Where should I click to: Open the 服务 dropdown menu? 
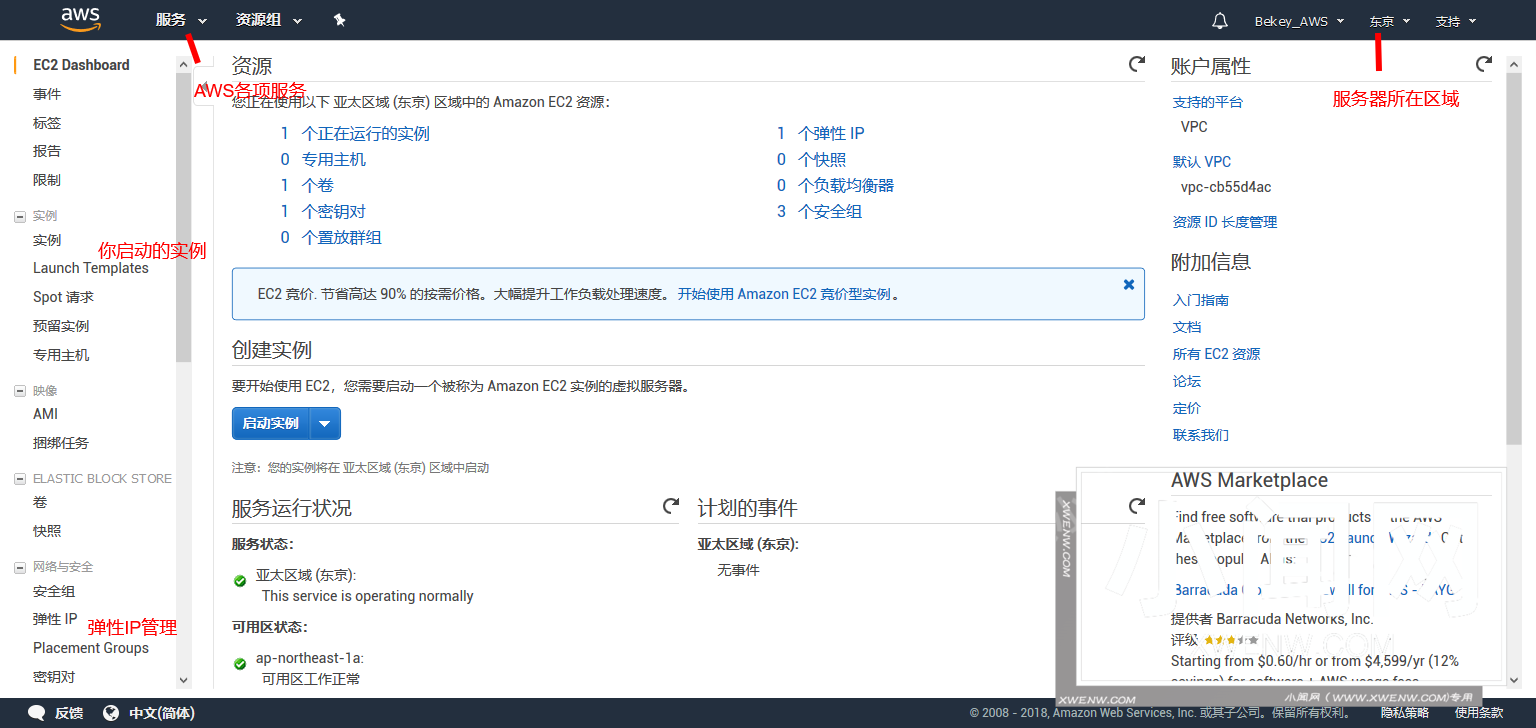click(181, 20)
